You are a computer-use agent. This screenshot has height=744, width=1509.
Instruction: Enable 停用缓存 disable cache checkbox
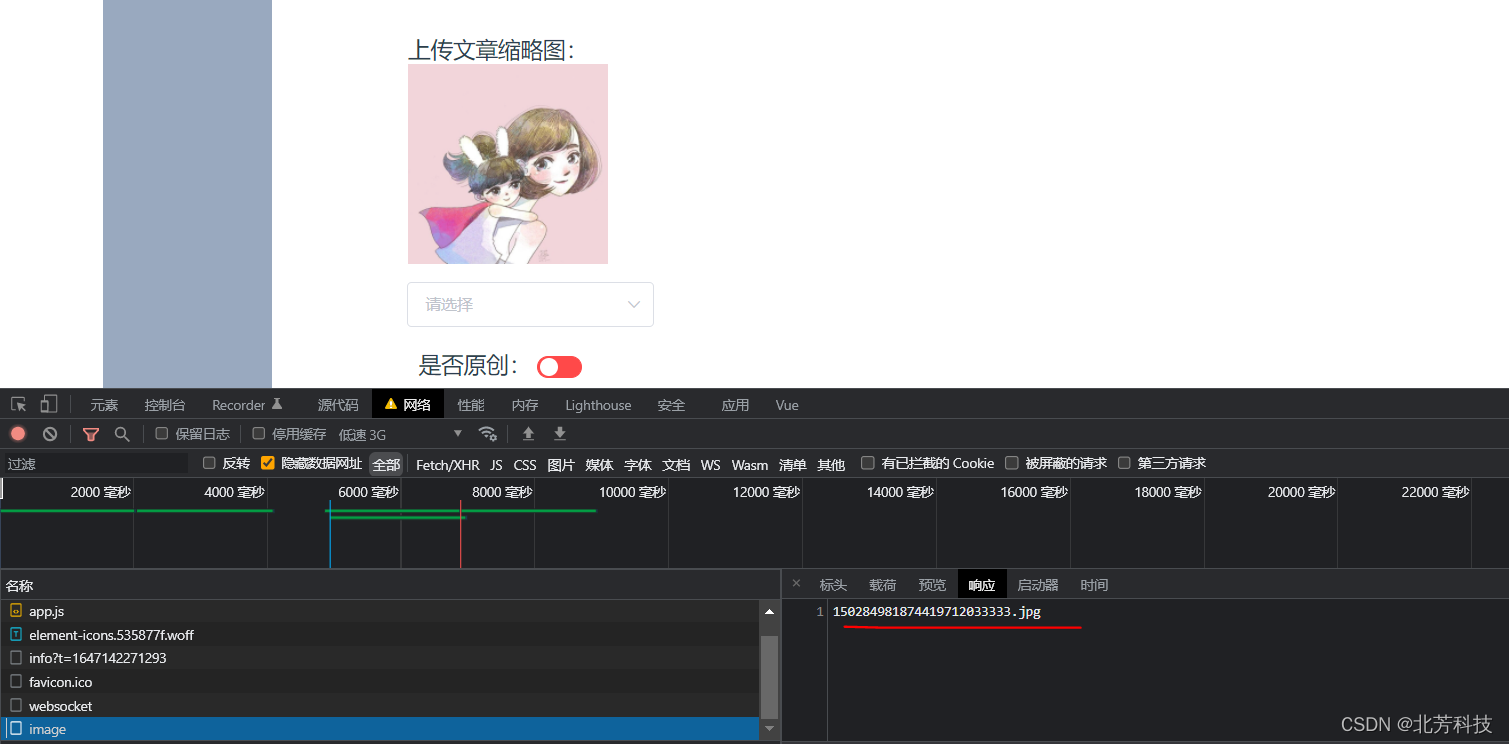(259, 434)
